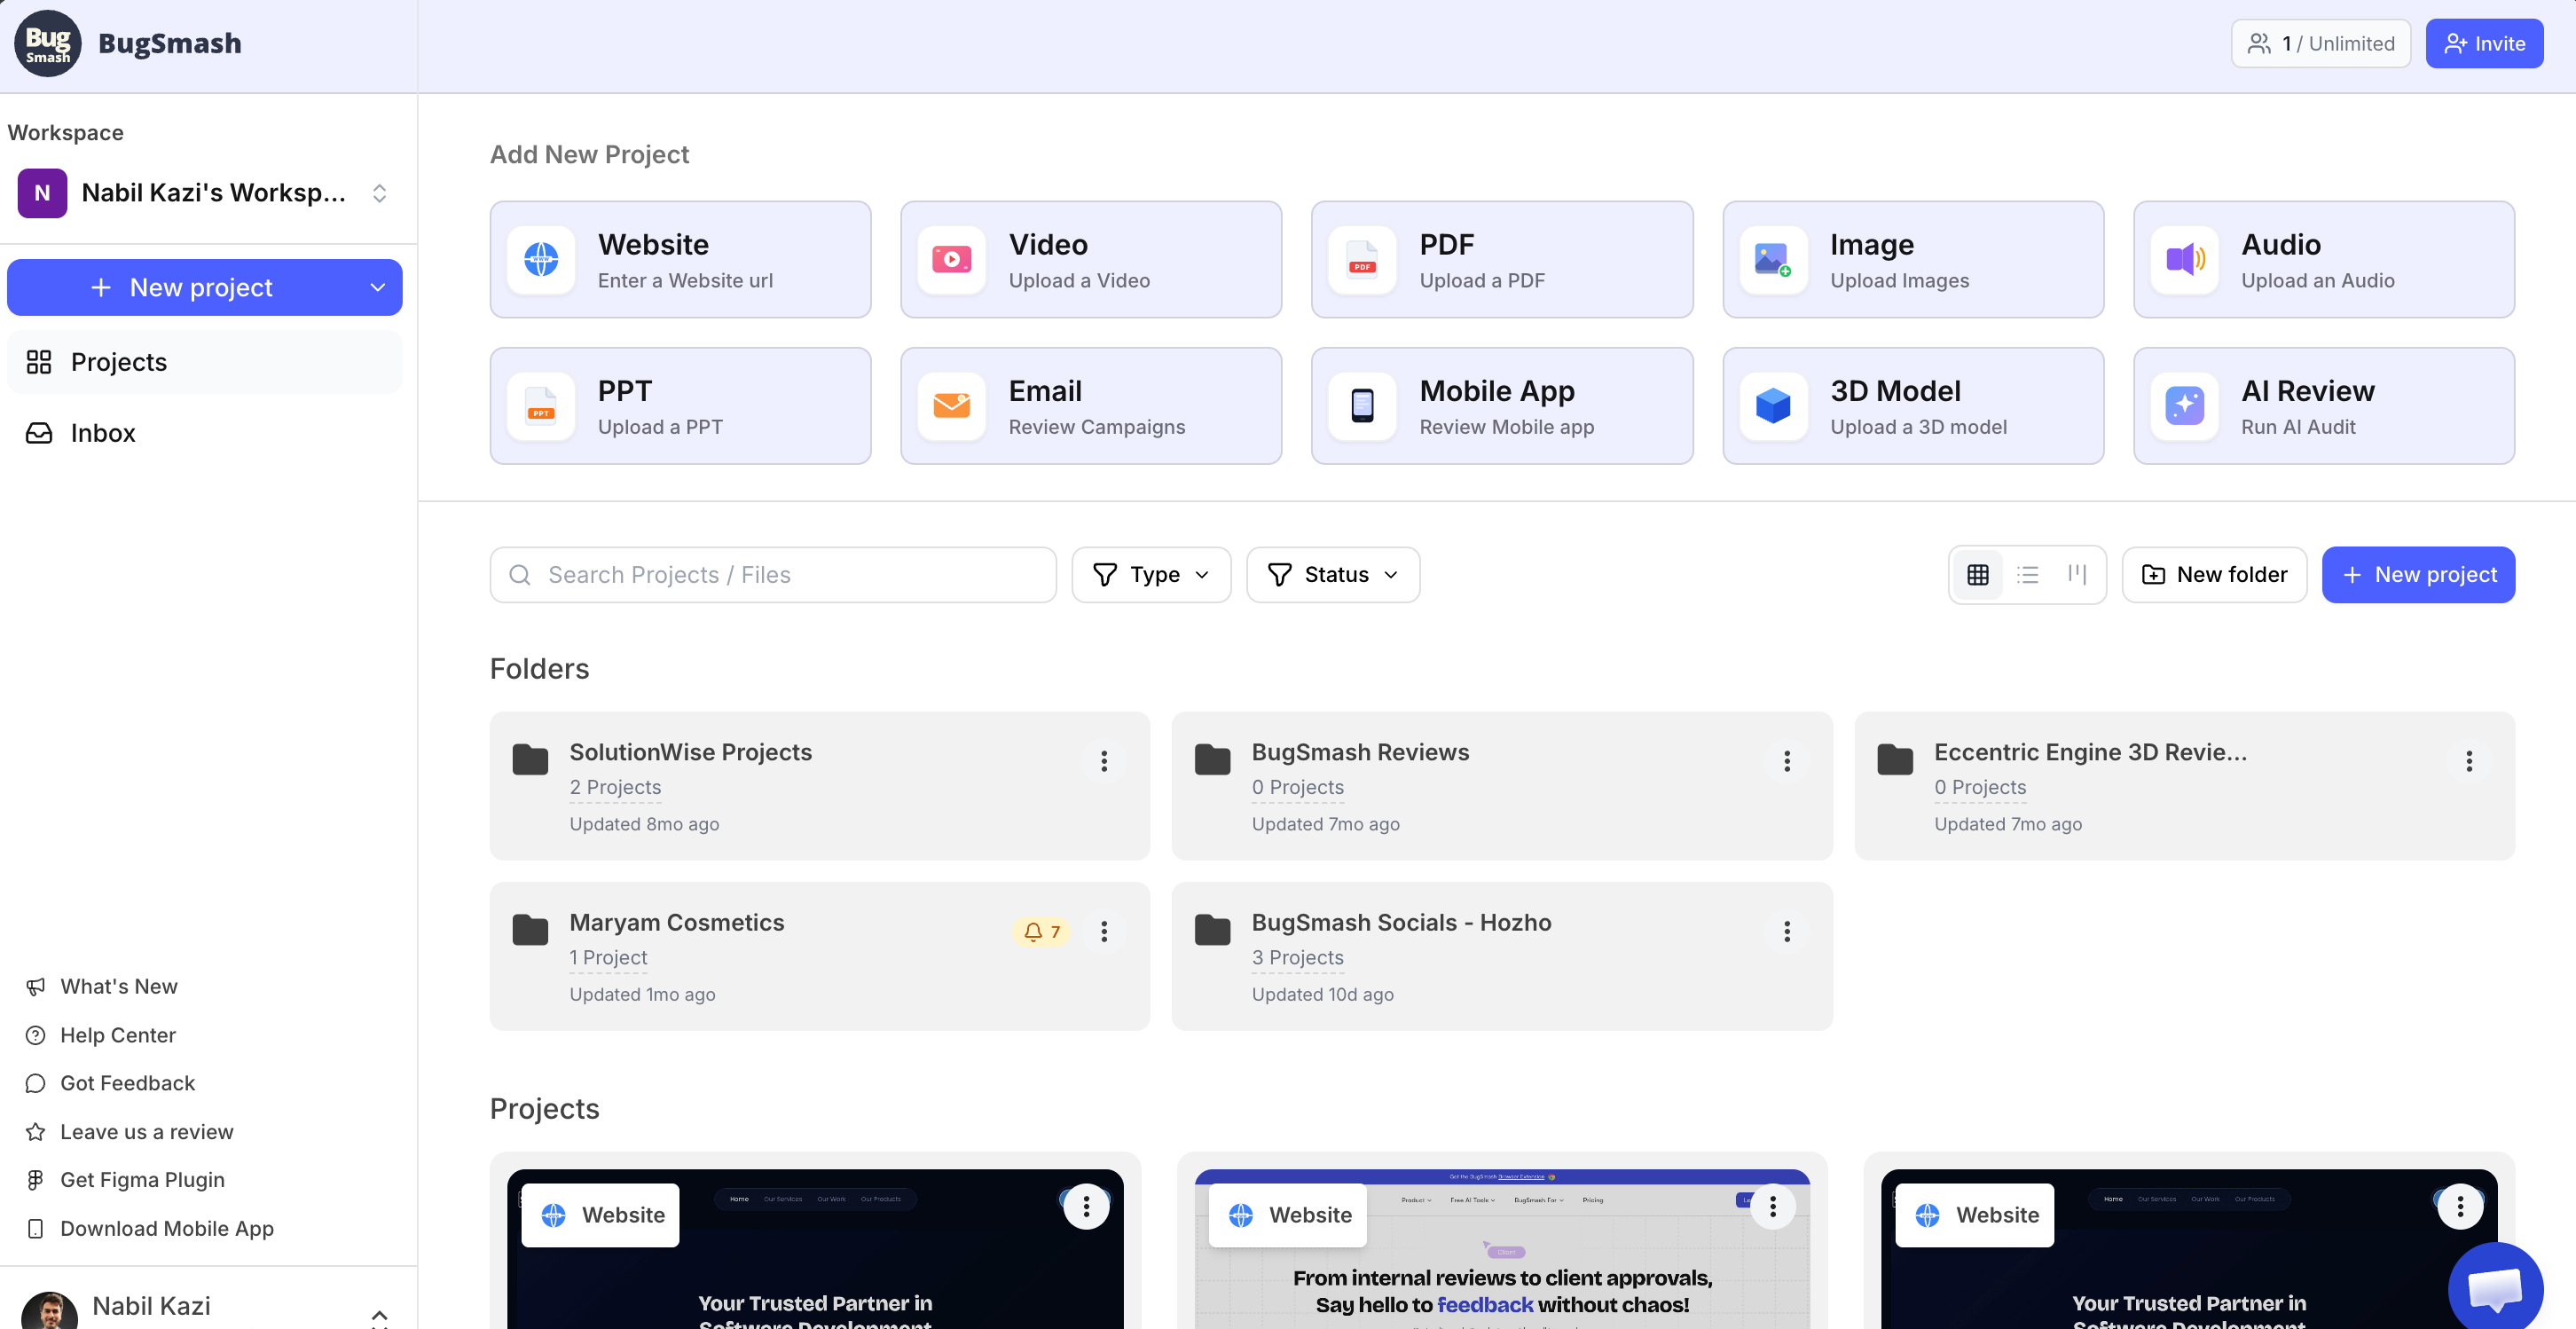This screenshot has height=1329, width=2576.
Task: Open the Status filter dropdown
Action: 1333,575
